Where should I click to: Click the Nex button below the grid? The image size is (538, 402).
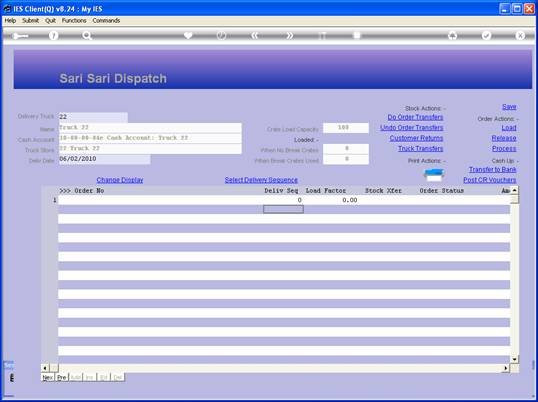pos(48,377)
